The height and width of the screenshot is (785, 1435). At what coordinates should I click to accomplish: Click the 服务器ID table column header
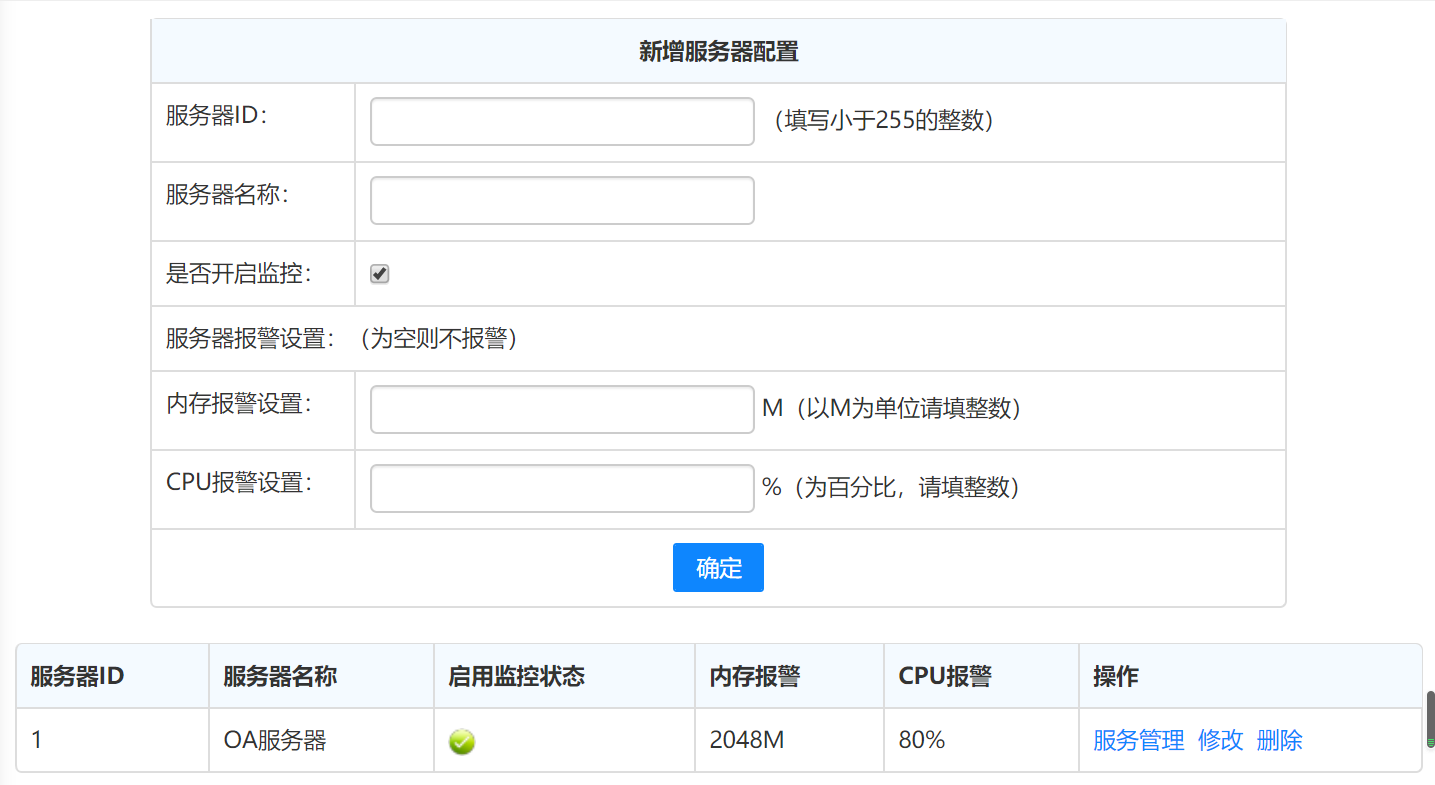coord(77,676)
